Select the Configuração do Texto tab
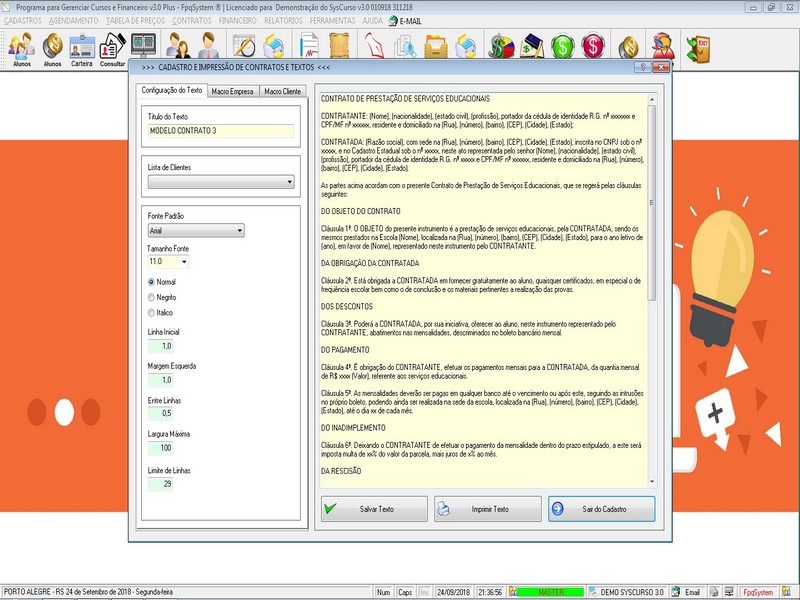 tap(172, 90)
